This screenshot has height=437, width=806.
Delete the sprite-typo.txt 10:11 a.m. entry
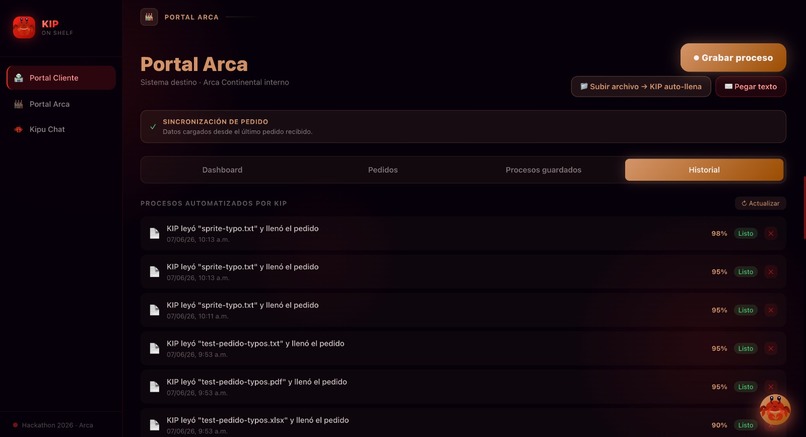pos(771,310)
